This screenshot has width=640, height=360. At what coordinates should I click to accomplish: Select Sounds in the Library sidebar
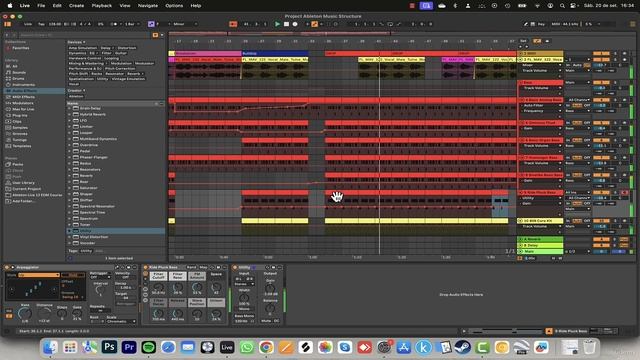coord(19,72)
